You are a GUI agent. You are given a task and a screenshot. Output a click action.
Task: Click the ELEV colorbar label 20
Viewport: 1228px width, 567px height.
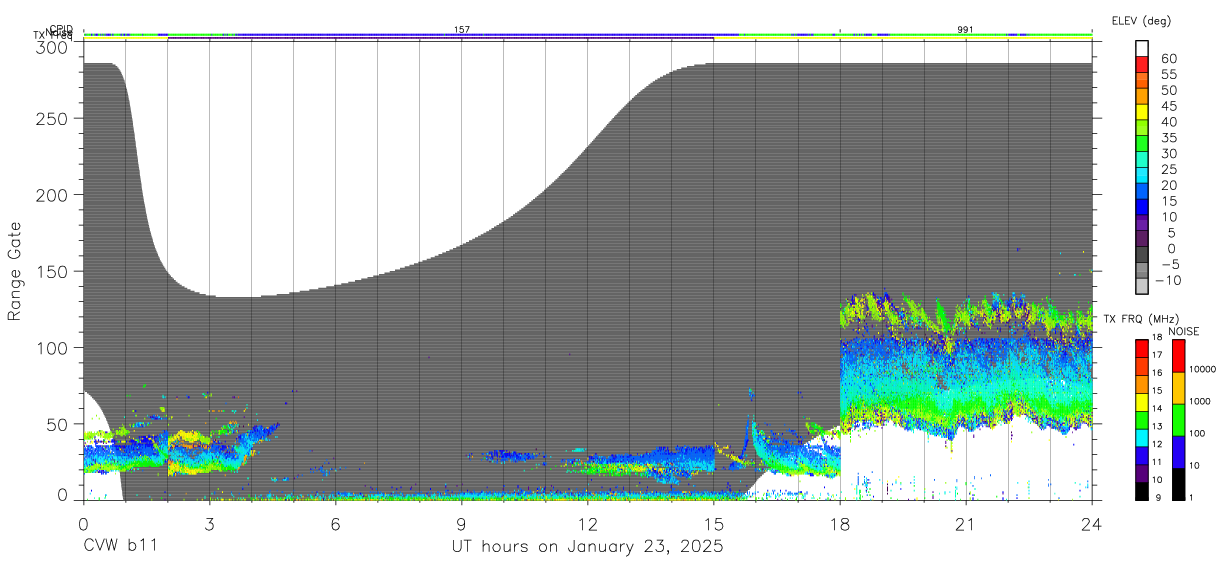(1169, 186)
